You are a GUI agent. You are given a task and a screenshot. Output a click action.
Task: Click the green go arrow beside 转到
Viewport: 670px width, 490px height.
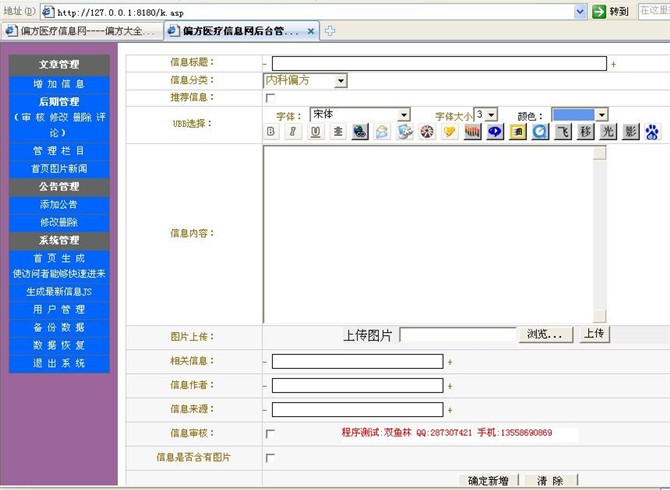tap(599, 12)
